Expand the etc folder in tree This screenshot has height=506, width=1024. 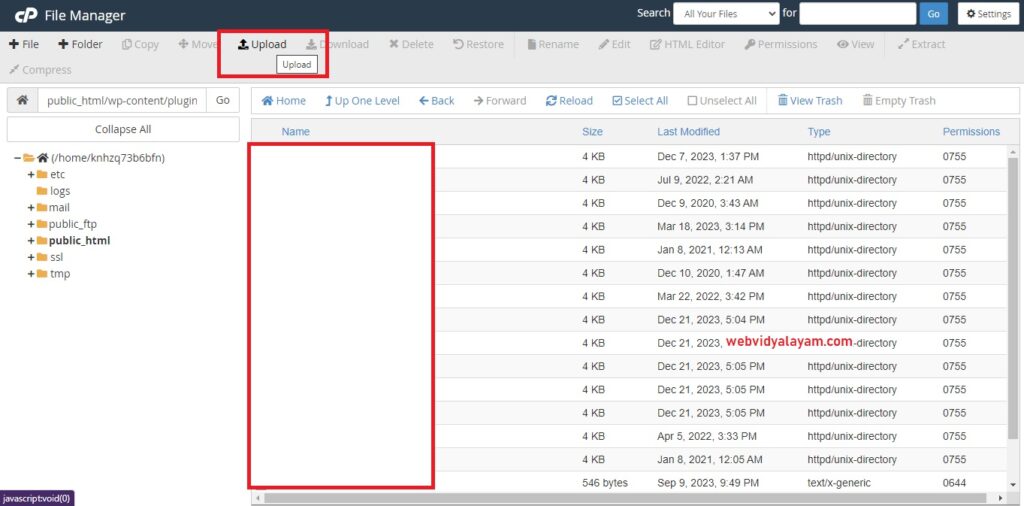[31, 174]
